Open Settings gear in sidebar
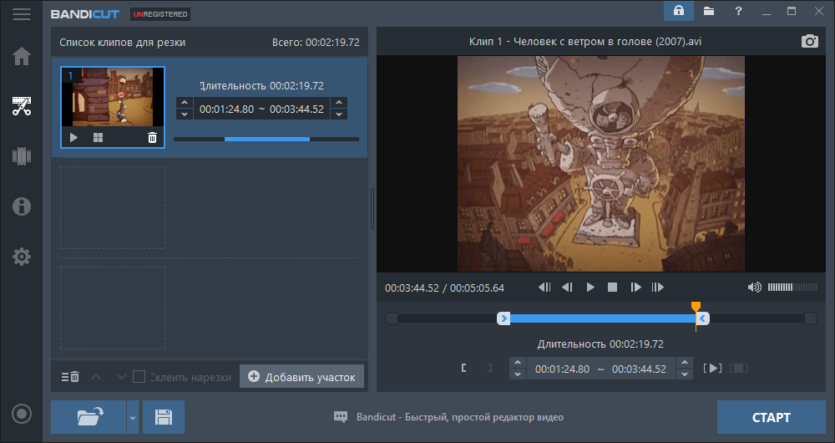 click(x=21, y=257)
